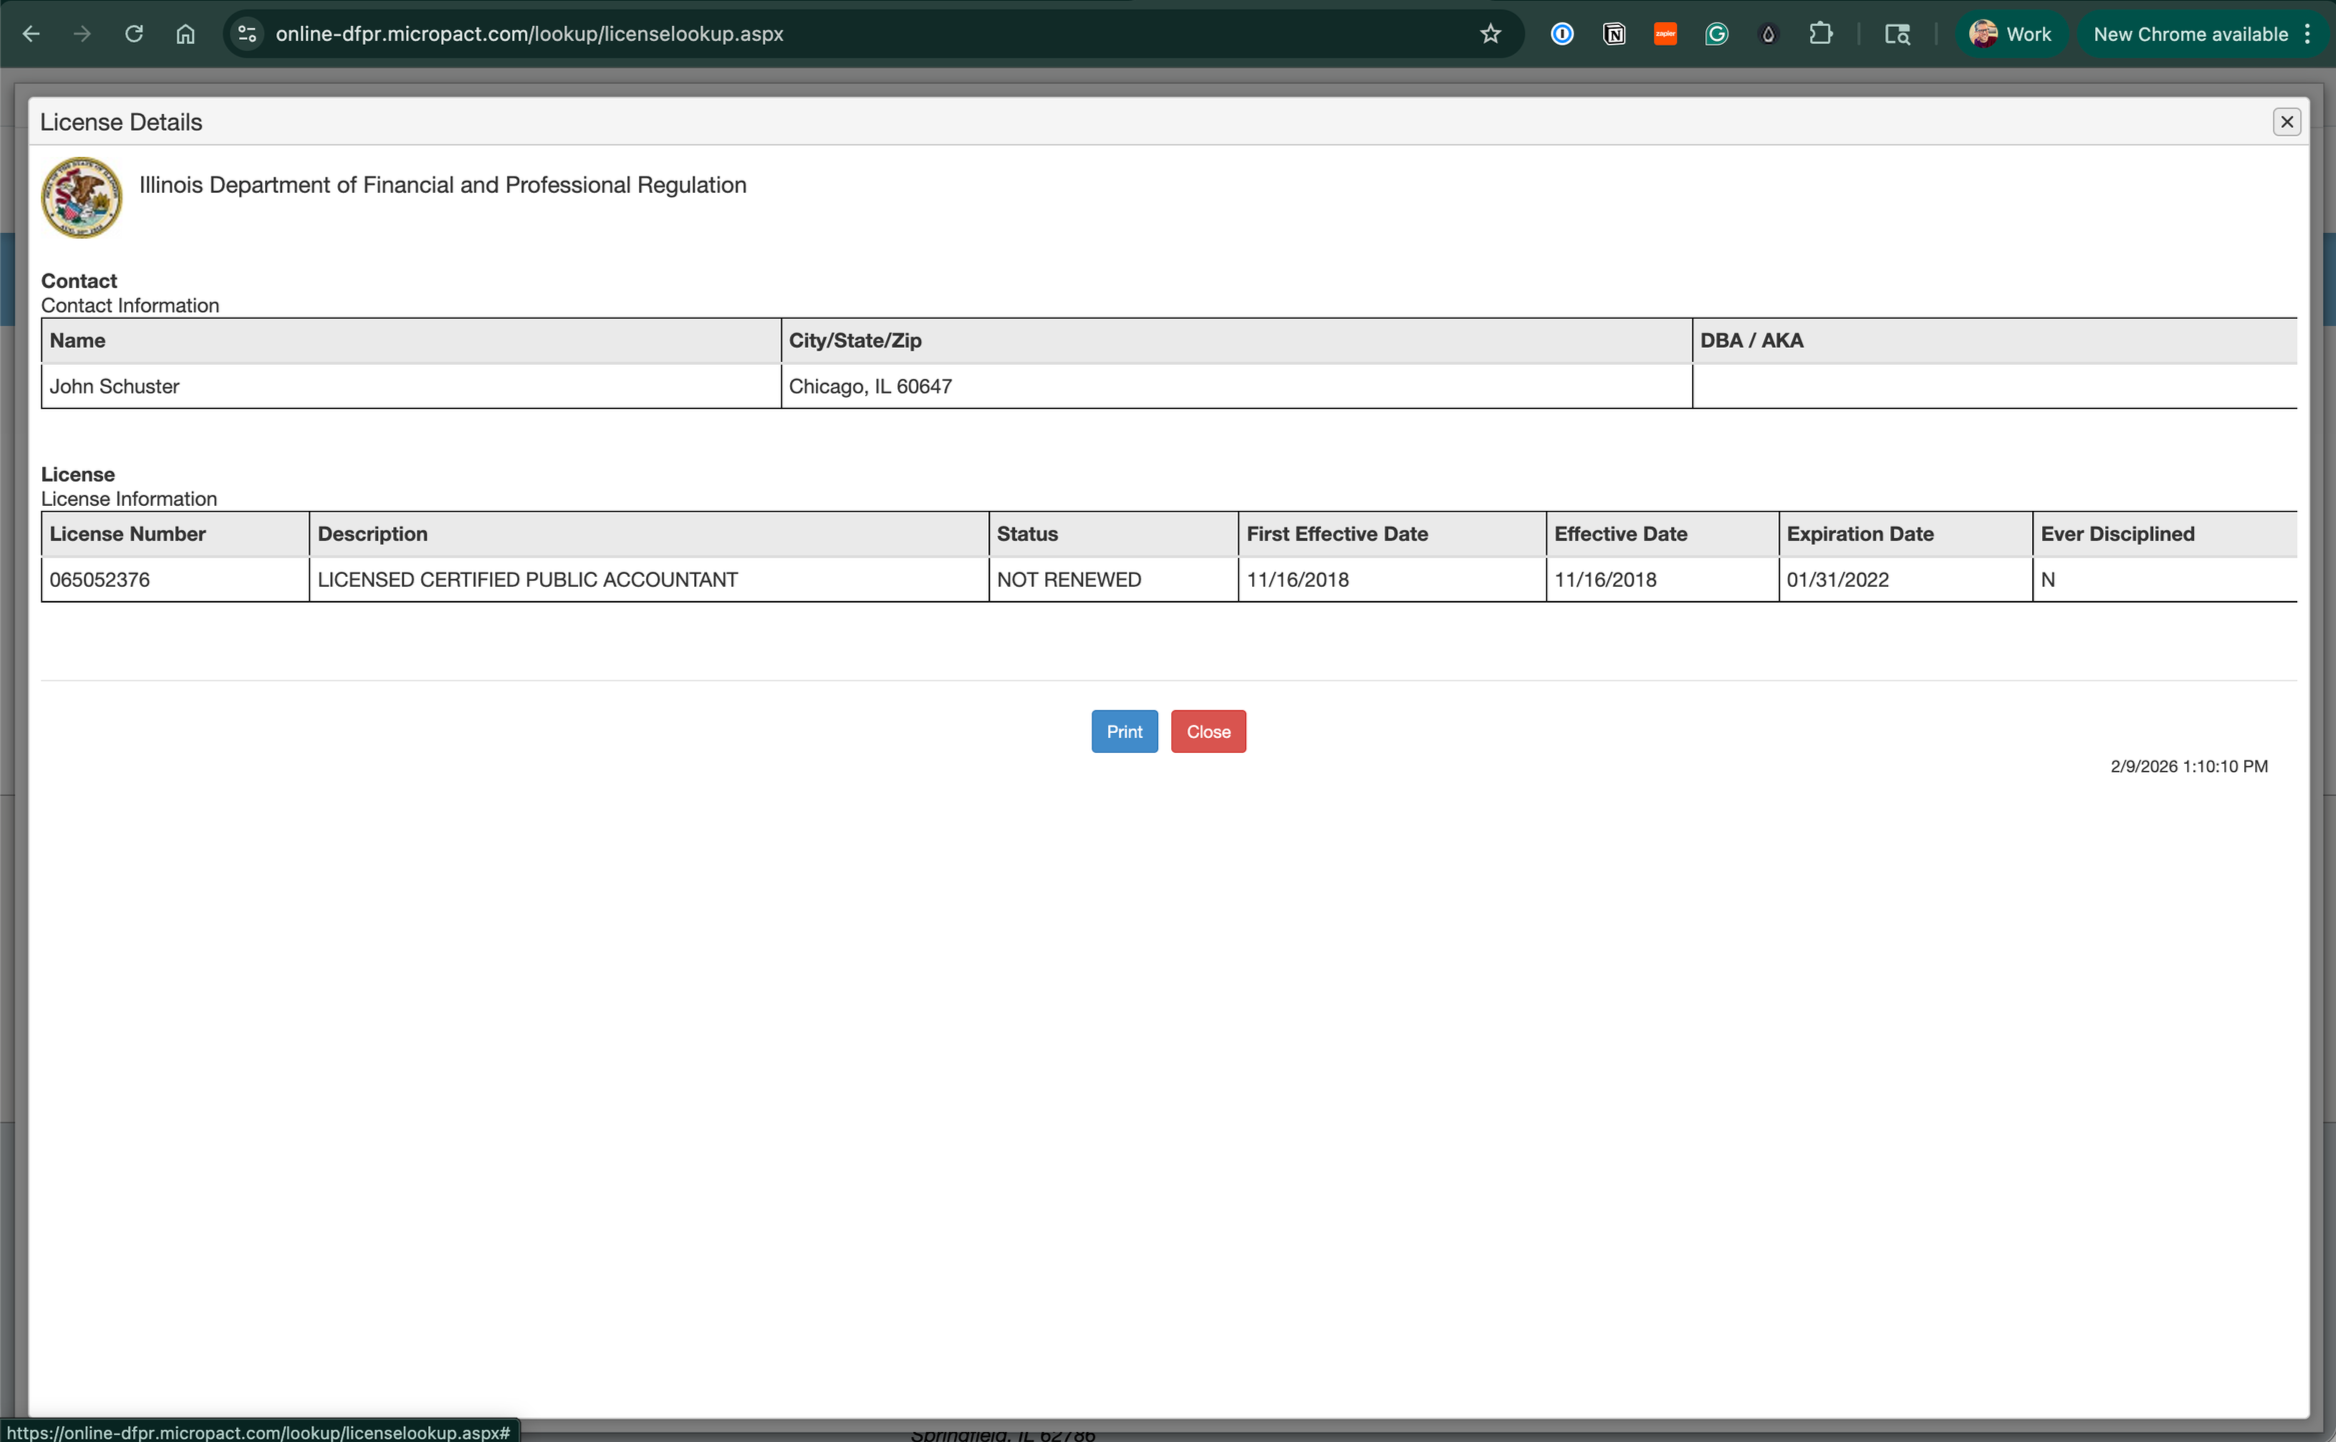Viewport: 2336px width, 1442px height.
Task: Bookmark this page with the star icon
Action: pos(1490,34)
